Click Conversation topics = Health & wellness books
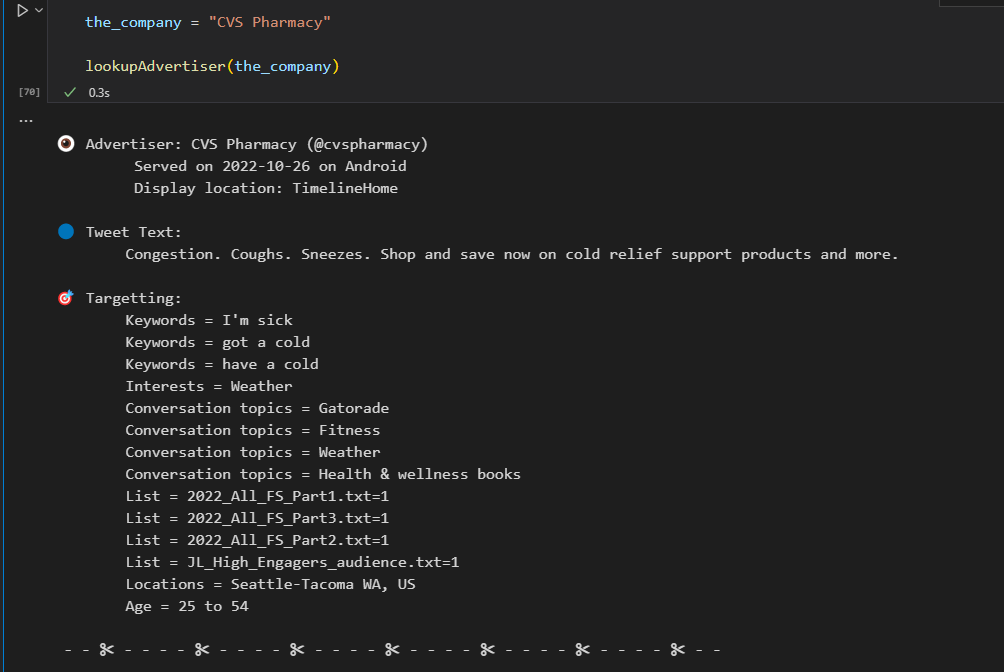The width and height of the screenshot is (1004, 672). (323, 474)
